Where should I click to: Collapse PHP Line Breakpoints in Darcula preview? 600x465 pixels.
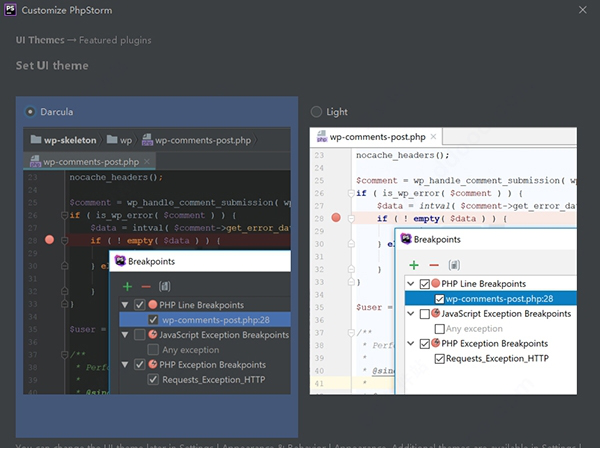click(125, 305)
